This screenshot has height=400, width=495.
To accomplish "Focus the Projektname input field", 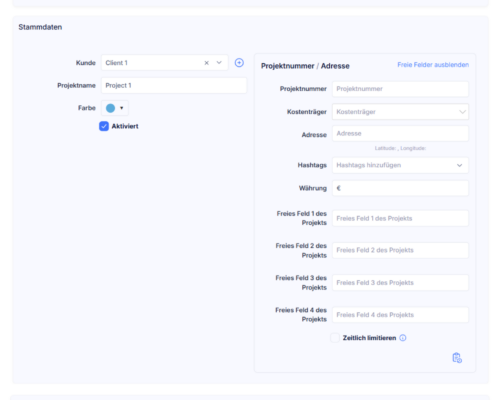I will [x=174, y=85].
